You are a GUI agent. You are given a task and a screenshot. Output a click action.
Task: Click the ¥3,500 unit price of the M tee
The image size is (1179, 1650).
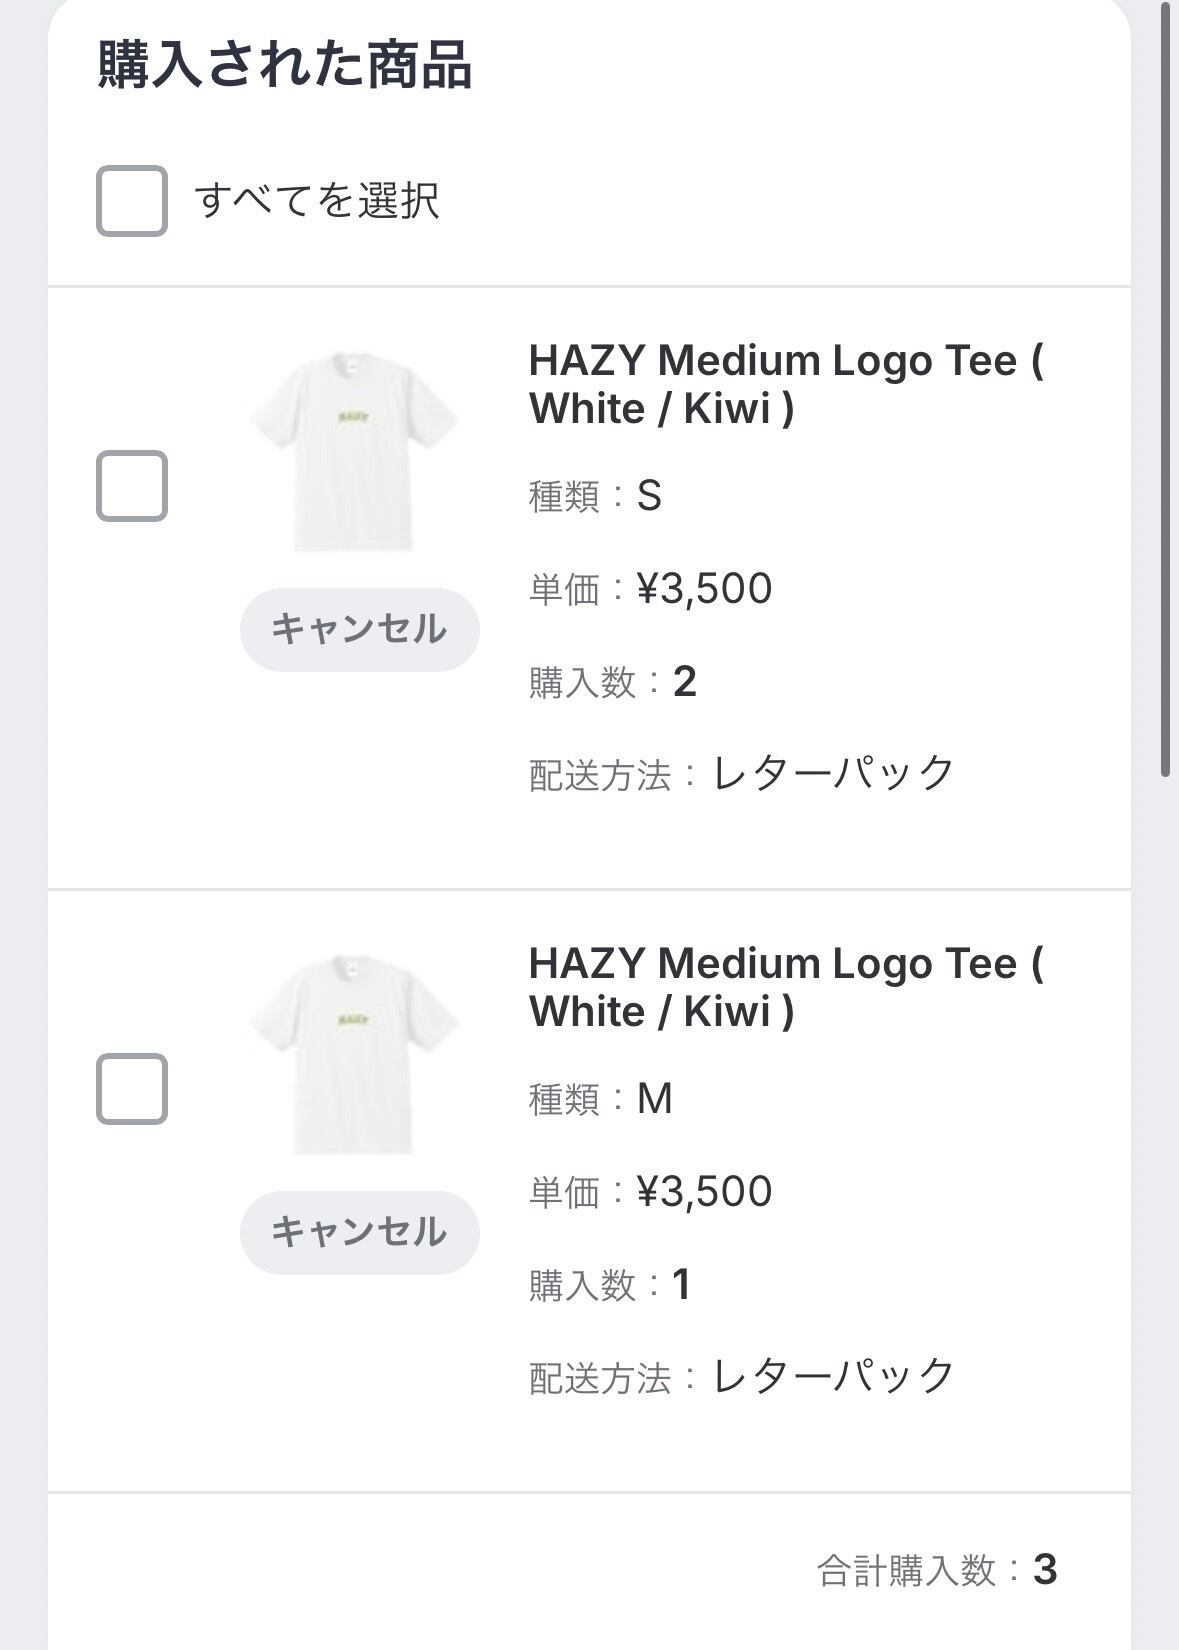point(704,1192)
